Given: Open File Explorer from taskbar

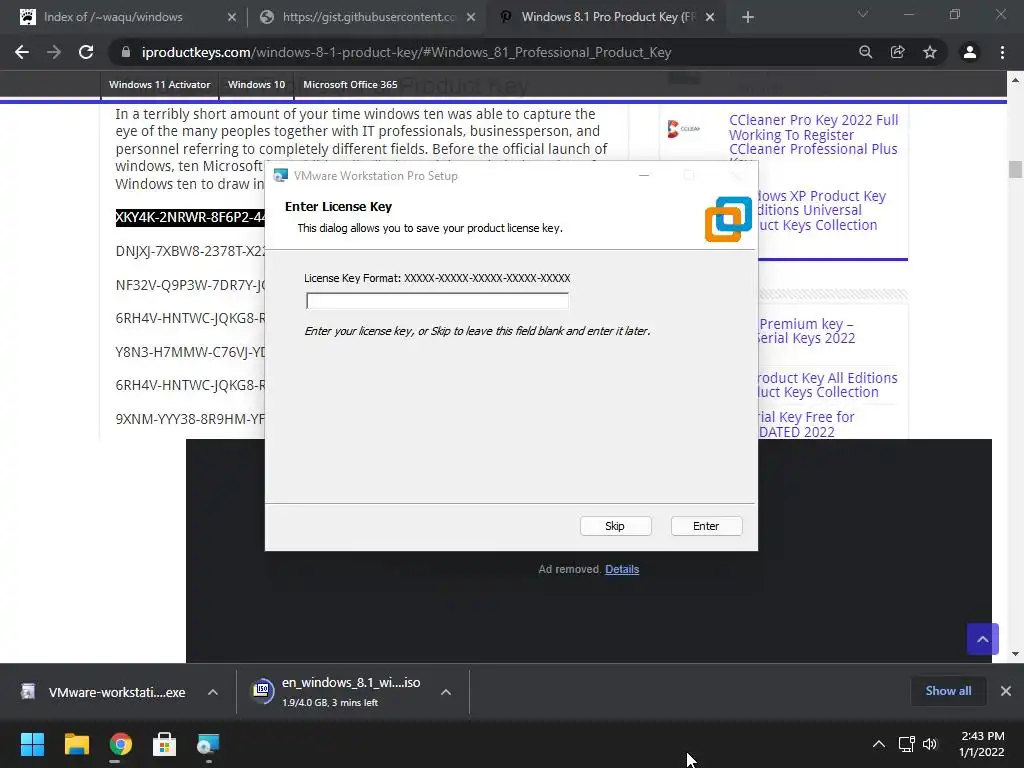Looking at the screenshot, I should pyautogui.click(x=76, y=744).
